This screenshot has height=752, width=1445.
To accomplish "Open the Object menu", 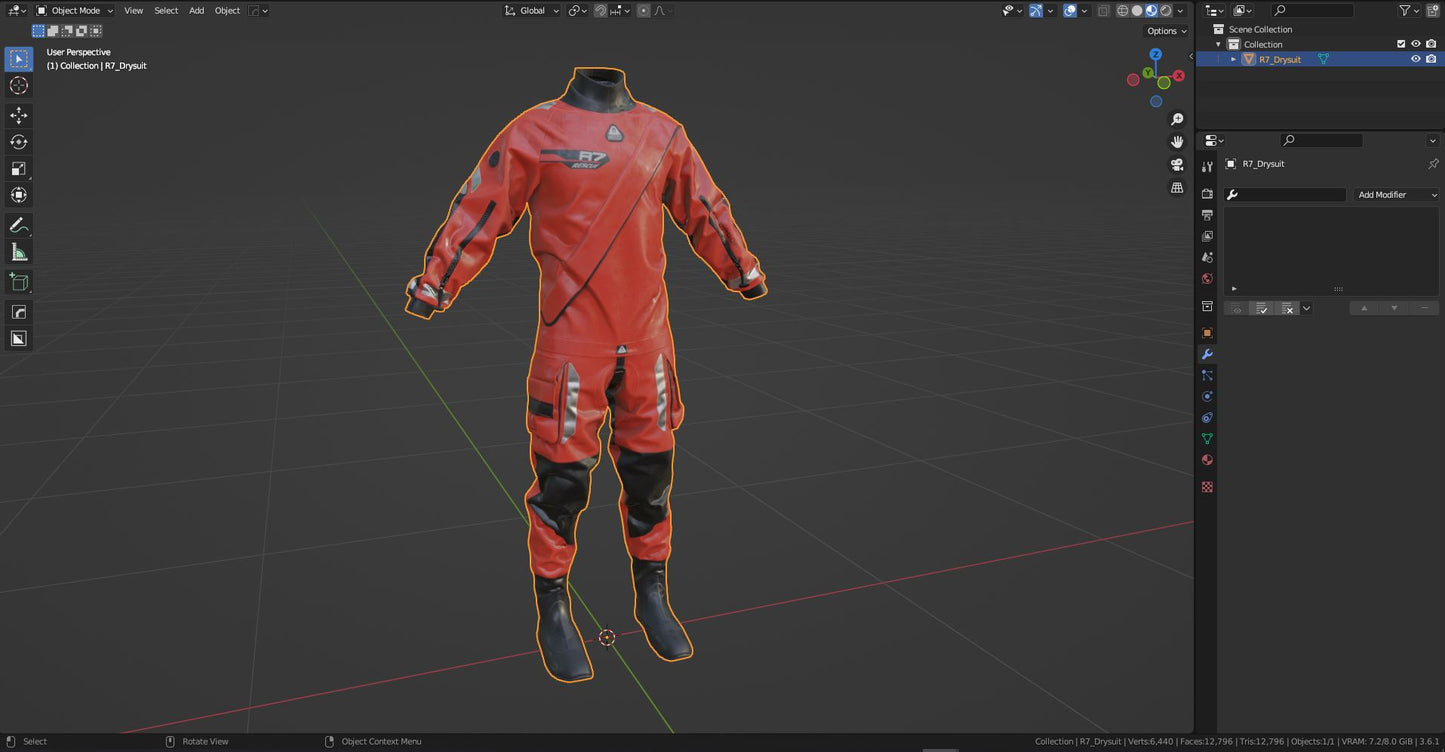I will 227,10.
